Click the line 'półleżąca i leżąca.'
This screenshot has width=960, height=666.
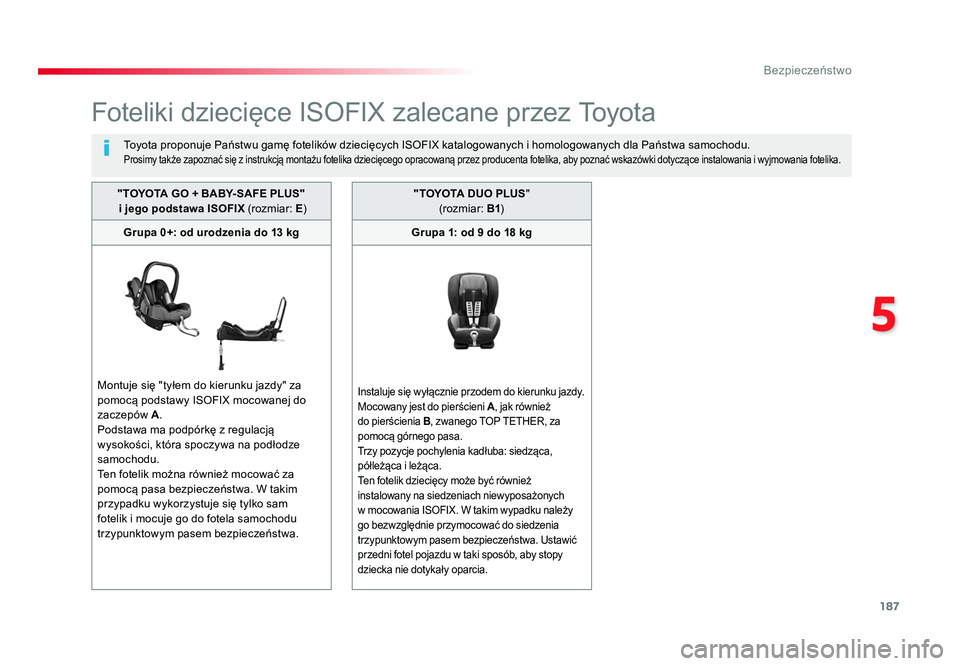point(399,466)
